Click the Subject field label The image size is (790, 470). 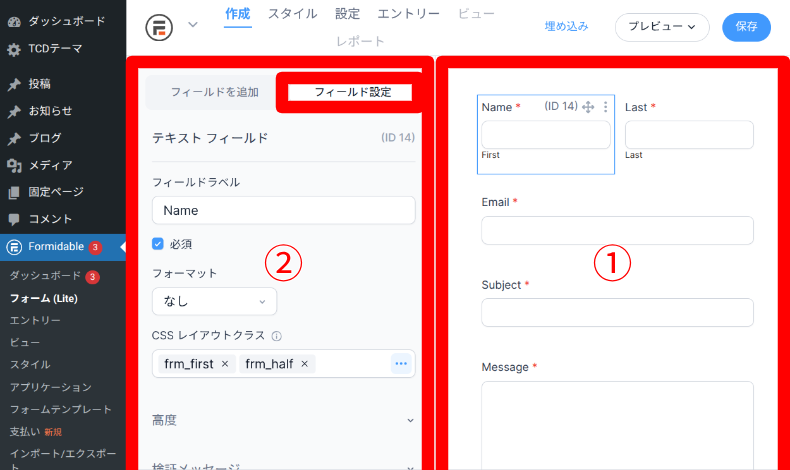[x=501, y=285]
